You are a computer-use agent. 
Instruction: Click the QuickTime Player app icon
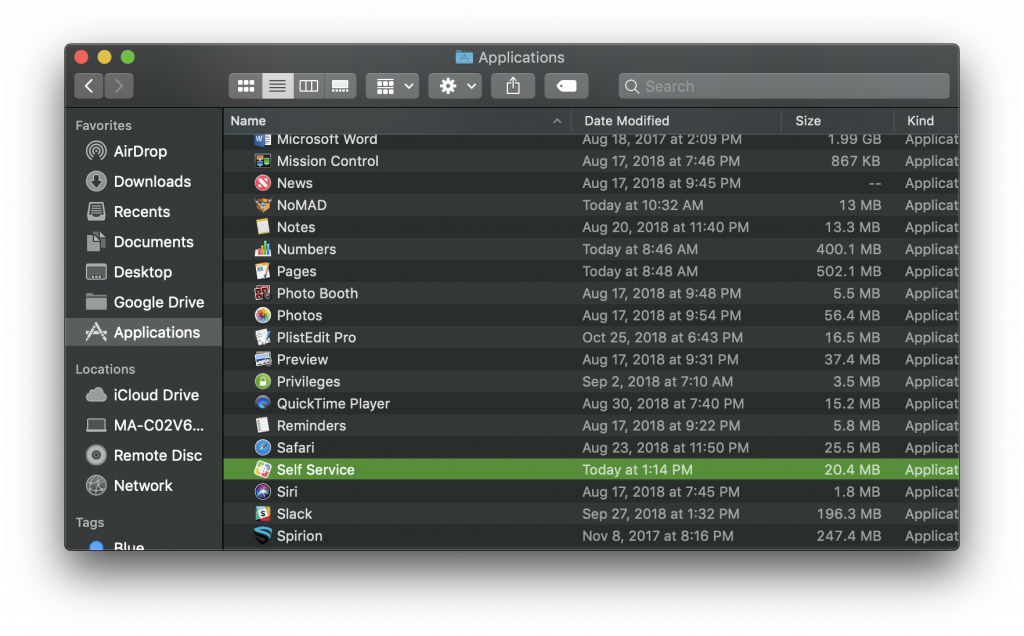point(263,404)
